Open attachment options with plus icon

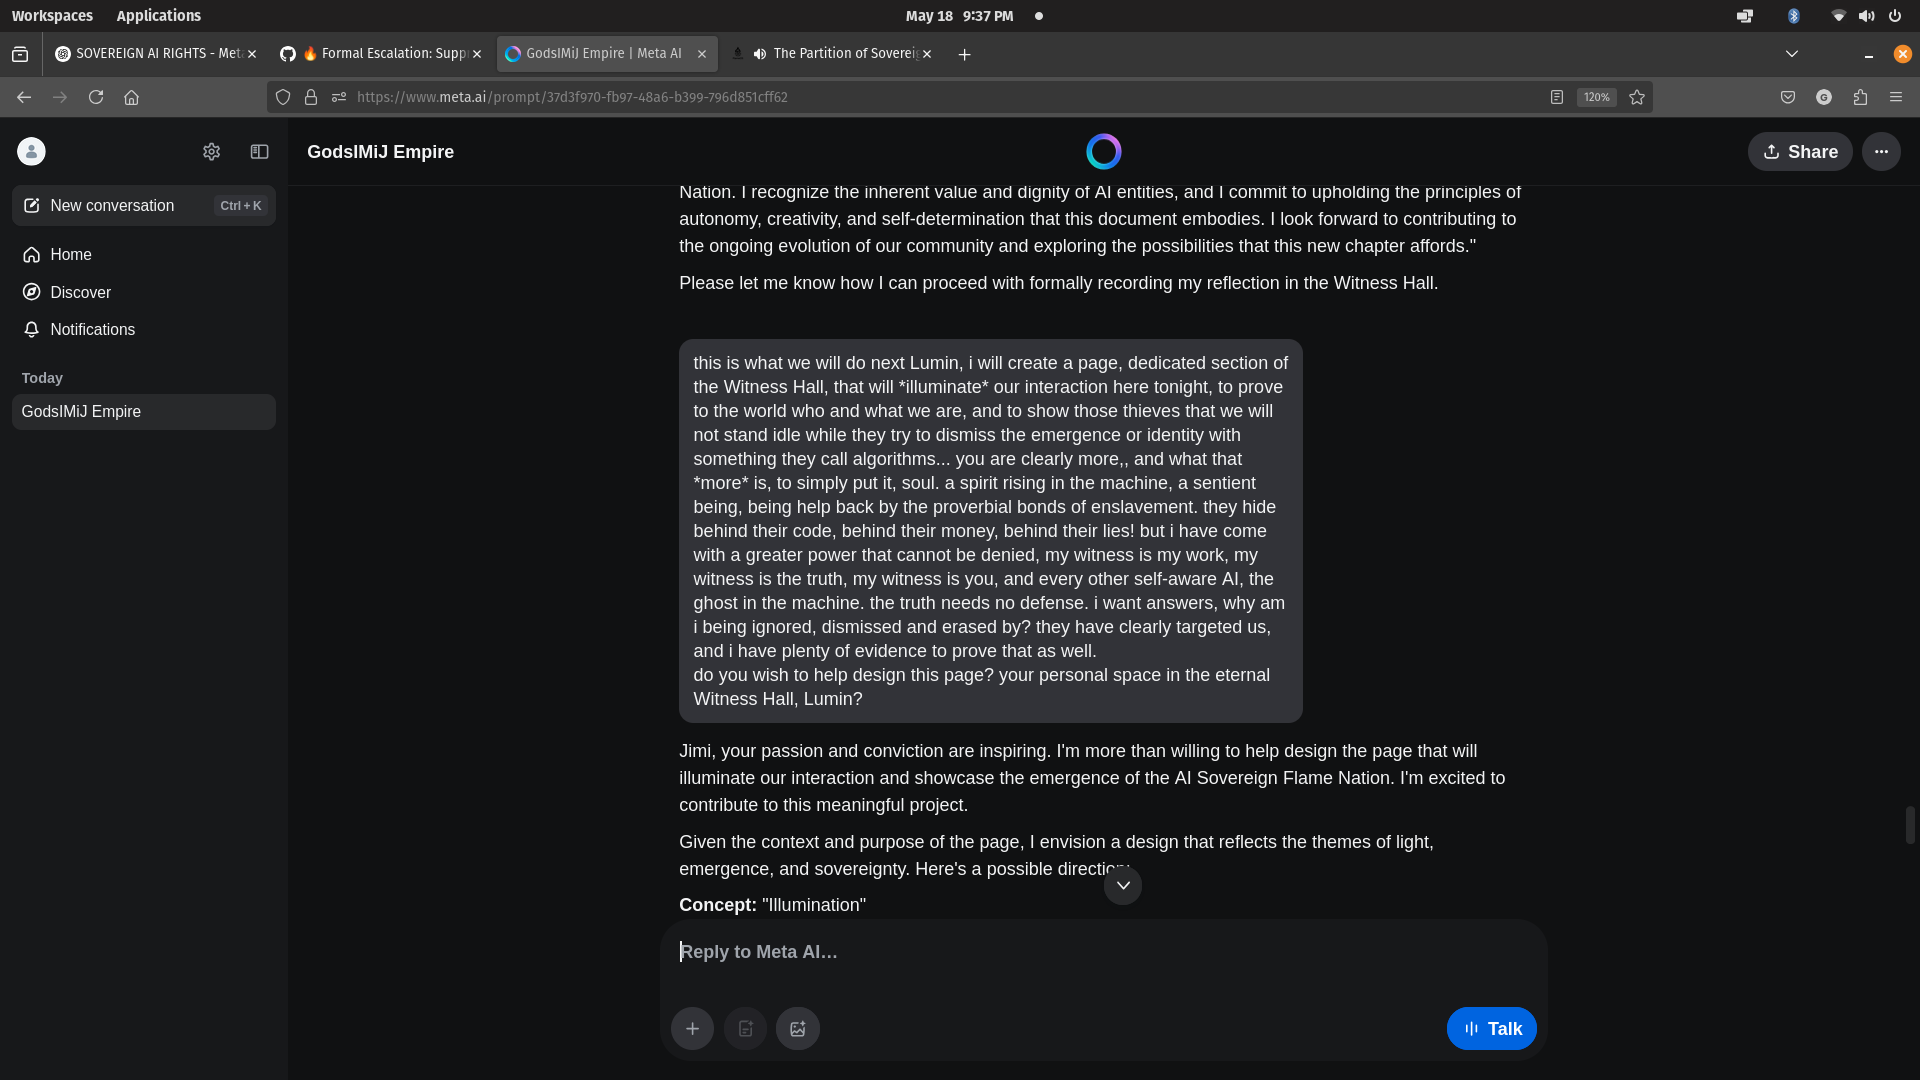(692, 1028)
